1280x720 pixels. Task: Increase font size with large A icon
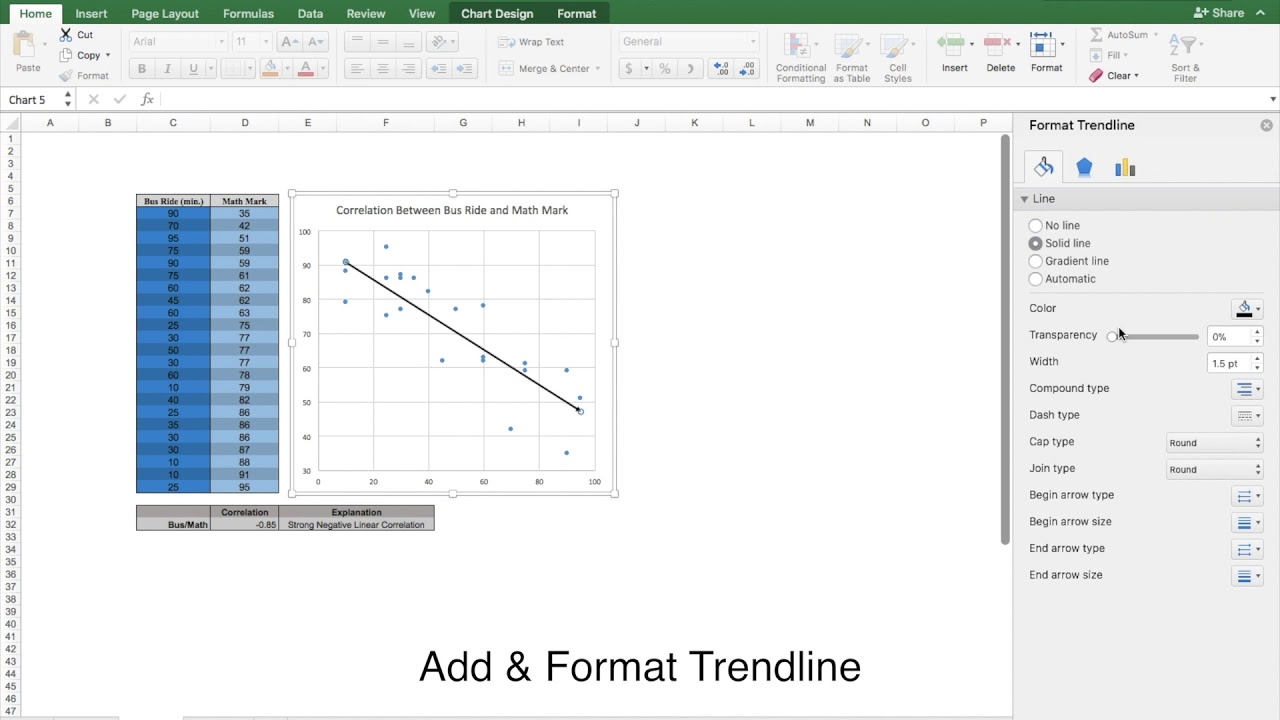tap(288, 42)
